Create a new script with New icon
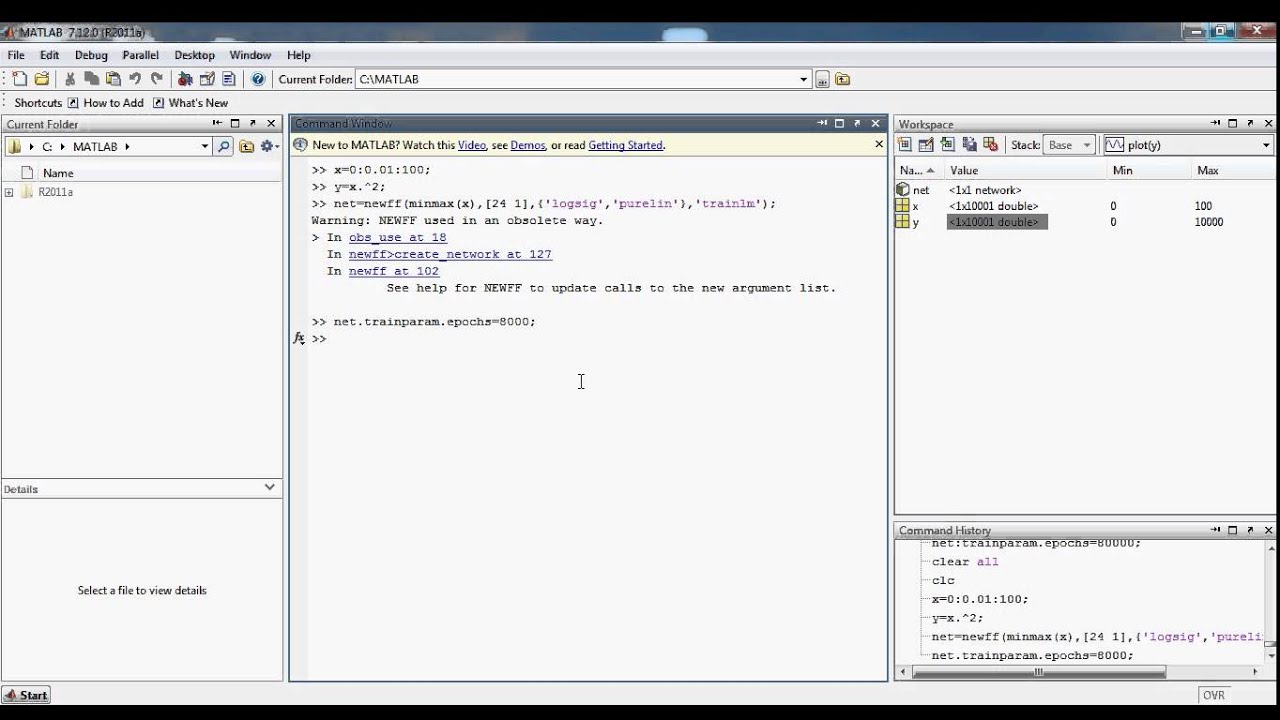This screenshot has width=1280, height=720. pyautogui.click(x=19, y=79)
